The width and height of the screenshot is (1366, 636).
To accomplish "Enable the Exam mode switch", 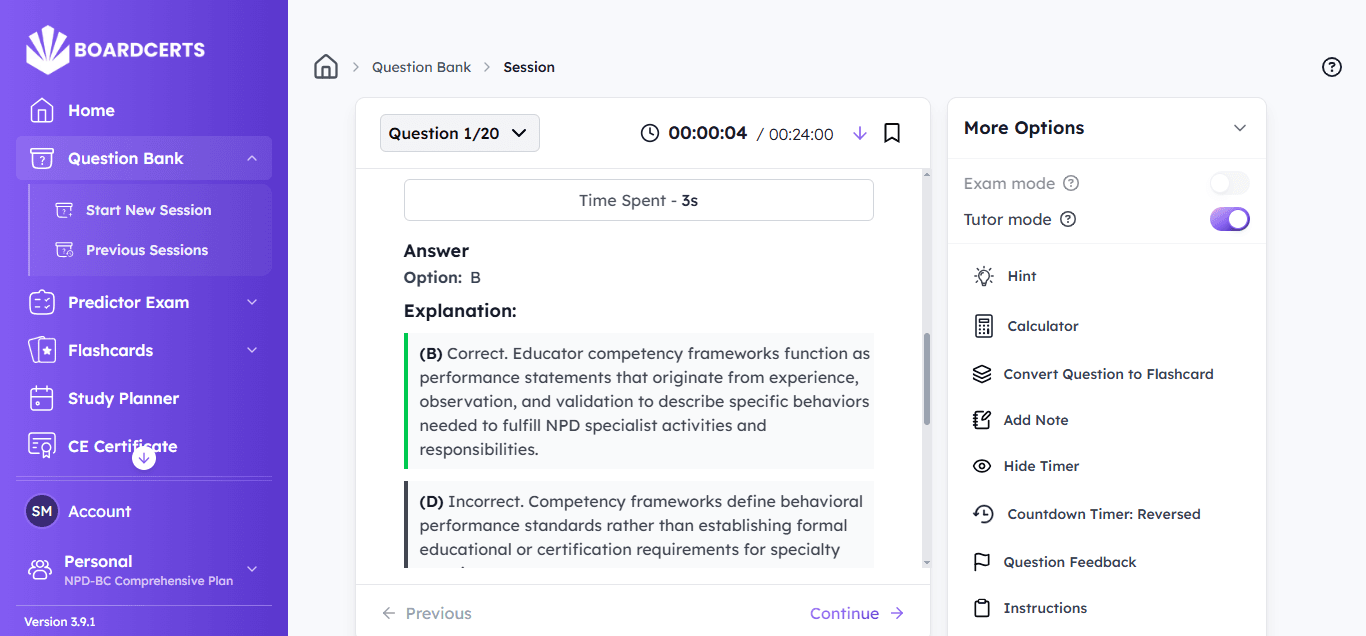I will (1229, 183).
